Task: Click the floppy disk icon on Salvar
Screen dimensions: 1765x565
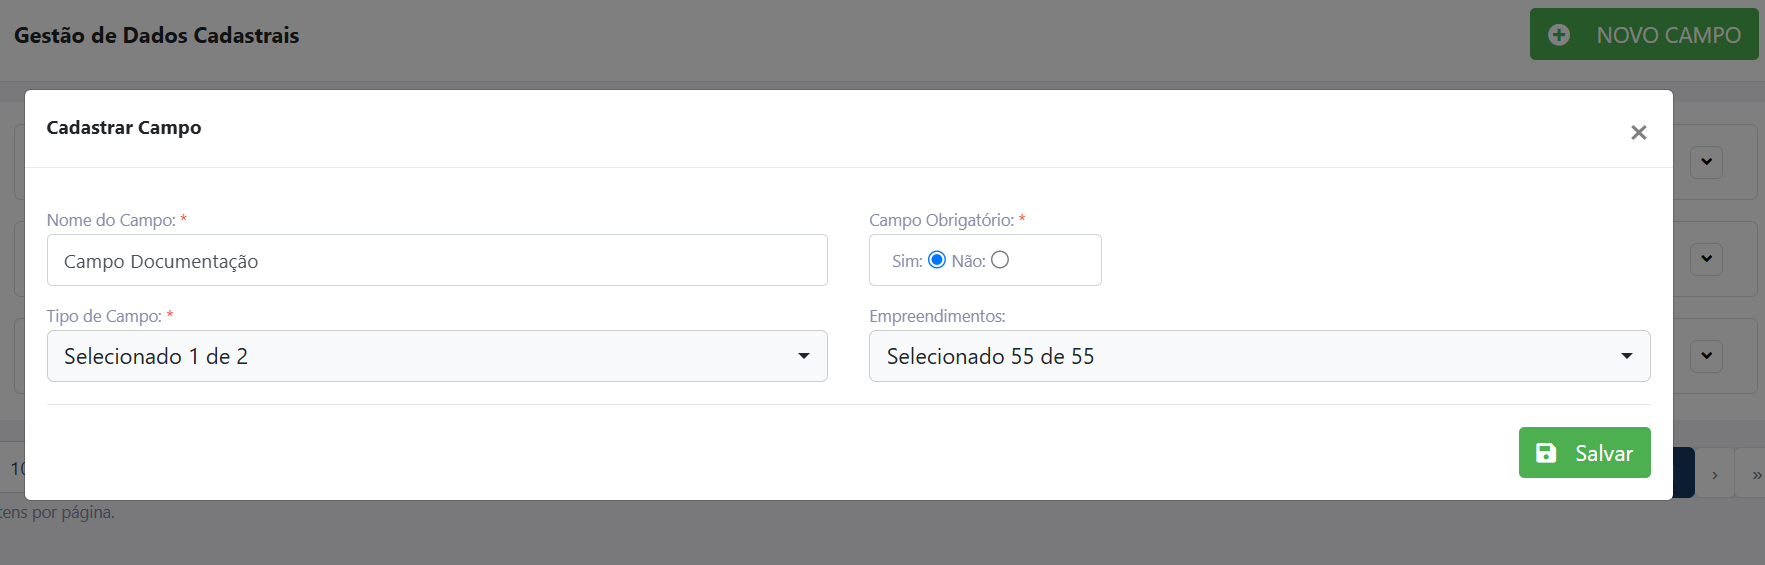Action: click(1546, 453)
